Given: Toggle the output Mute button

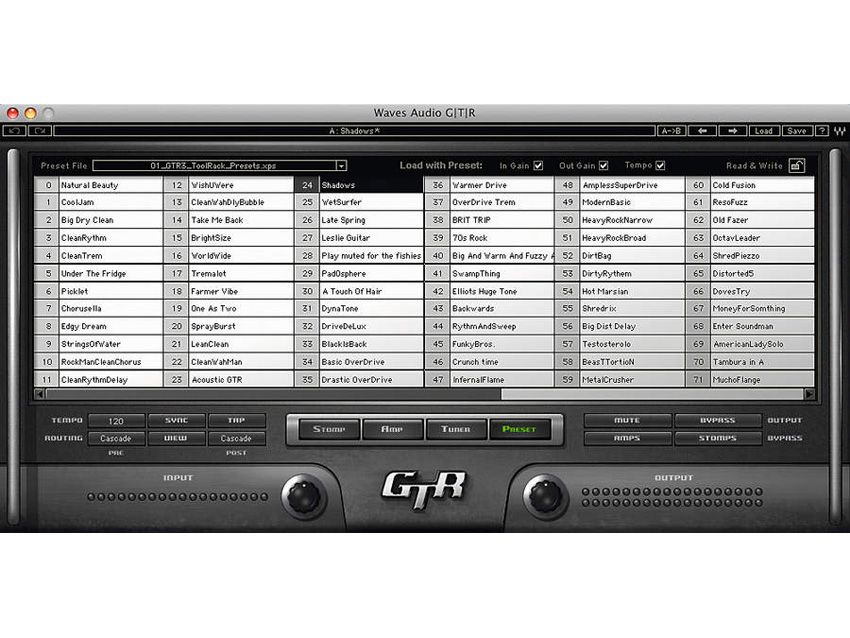Looking at the screenshot, I should click(x=627, y=421).
